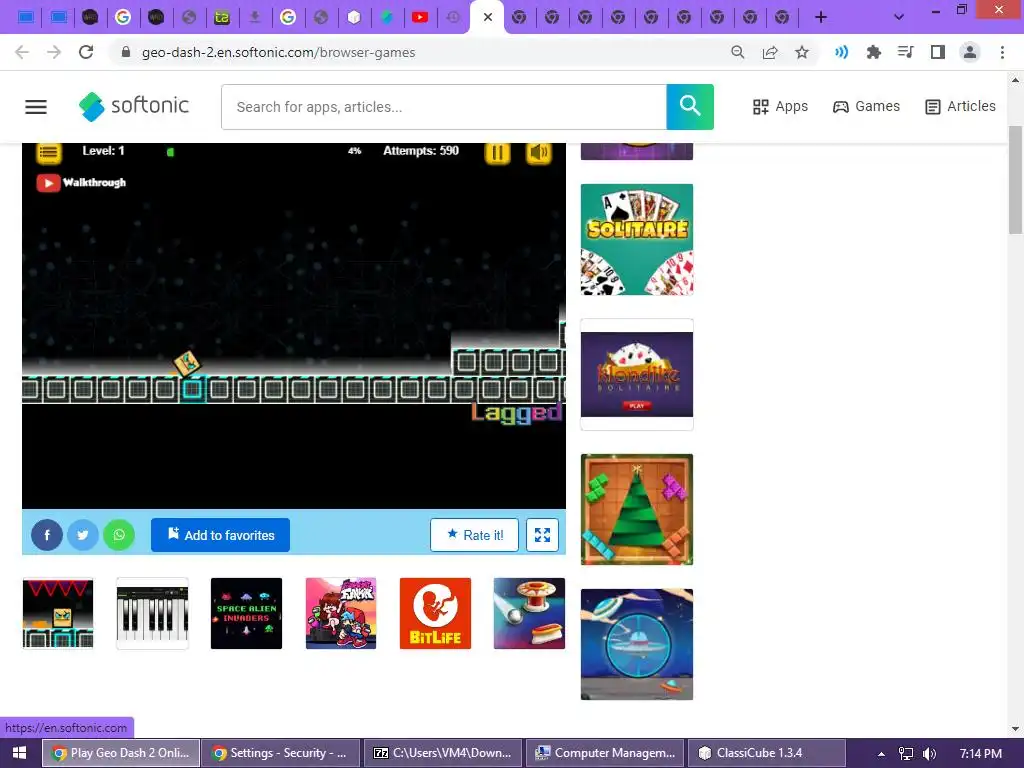Open the media control playlist icon

905,52
